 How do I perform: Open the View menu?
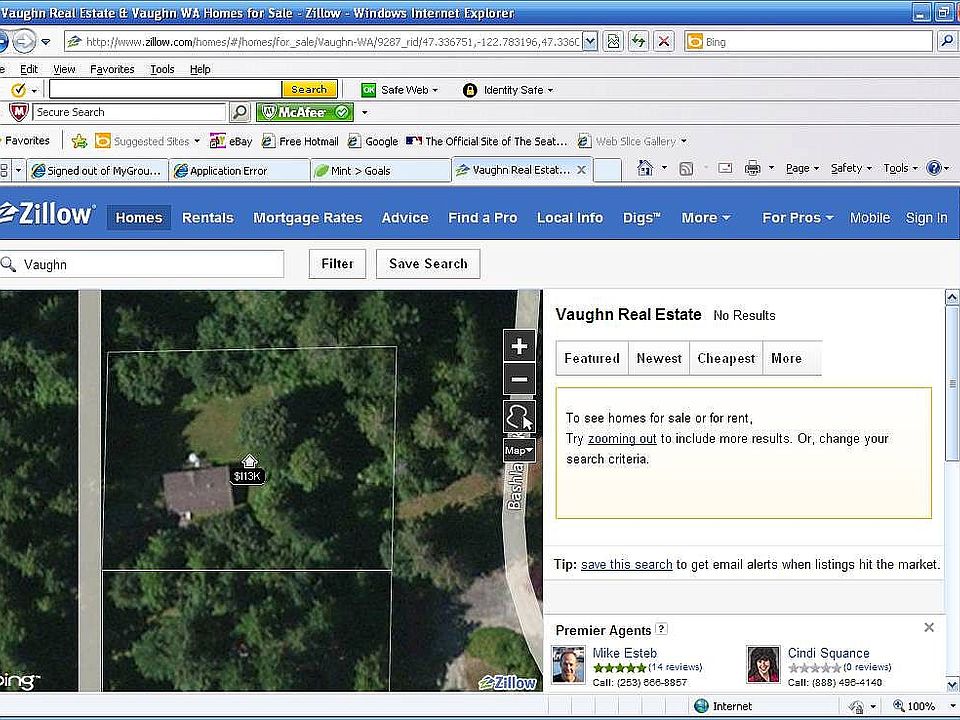[x=64, y=69]
